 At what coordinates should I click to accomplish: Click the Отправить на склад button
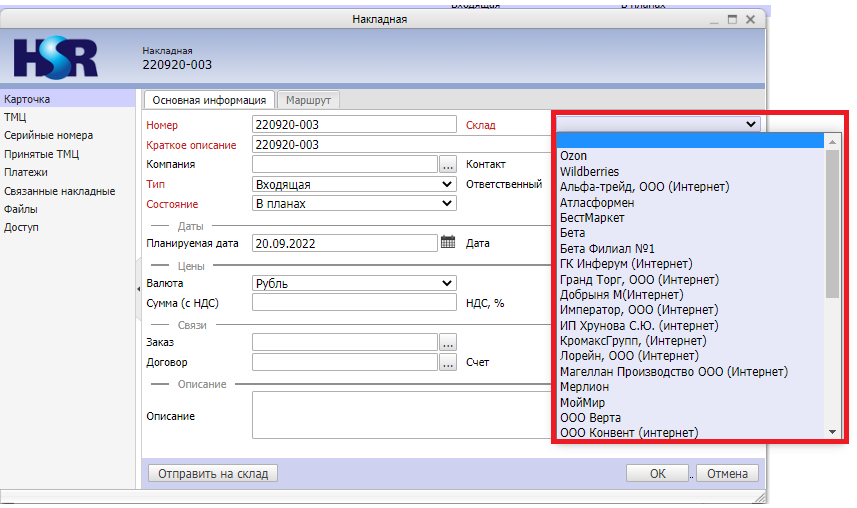(213, 474)
